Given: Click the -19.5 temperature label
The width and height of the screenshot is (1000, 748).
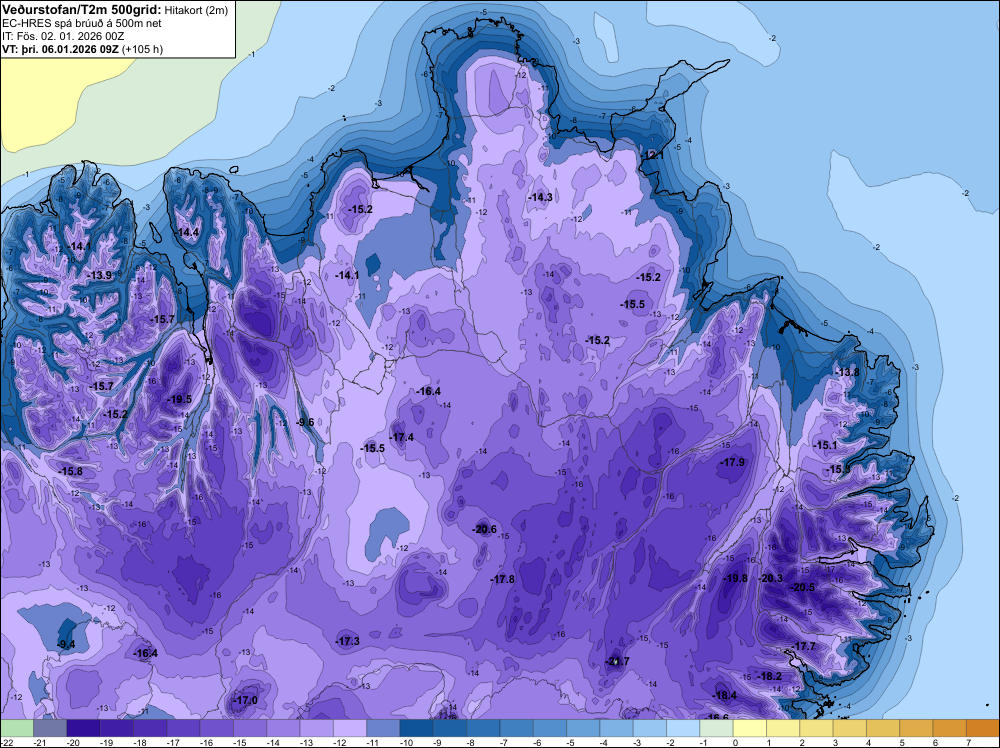Looking at the screenshot, I should [180, 399].
